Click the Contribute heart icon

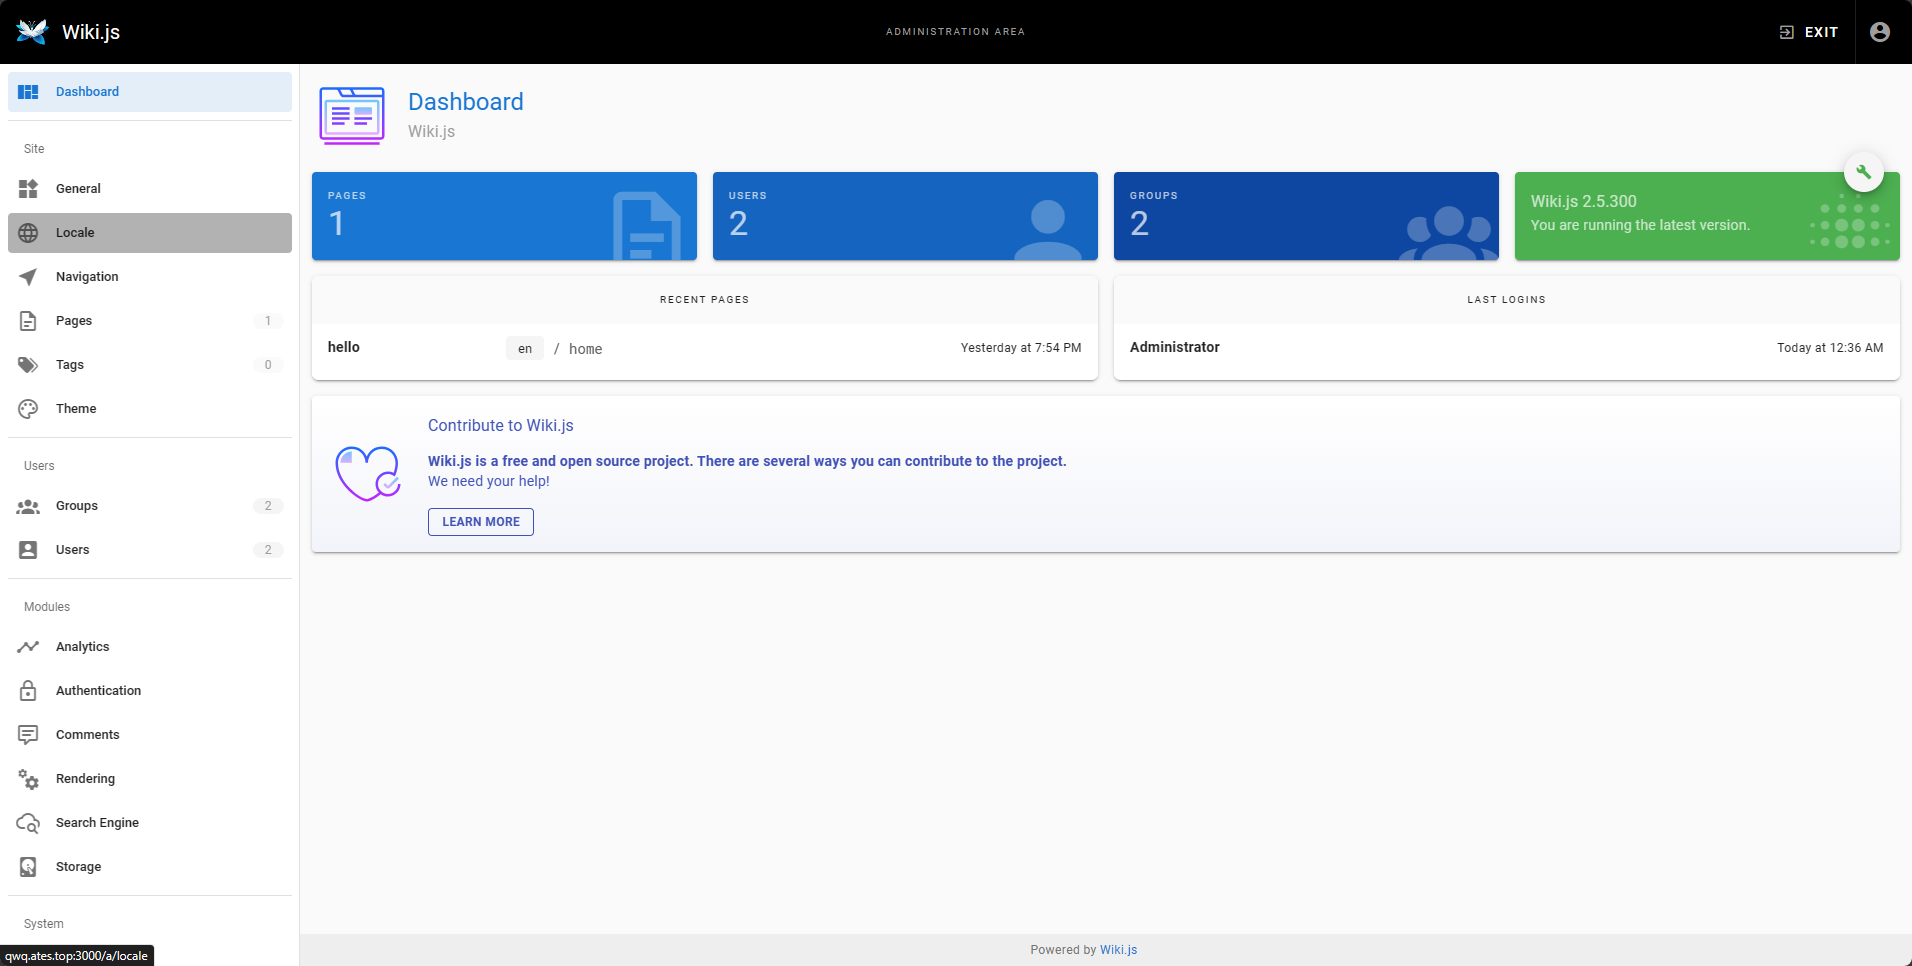click(368, 473)
